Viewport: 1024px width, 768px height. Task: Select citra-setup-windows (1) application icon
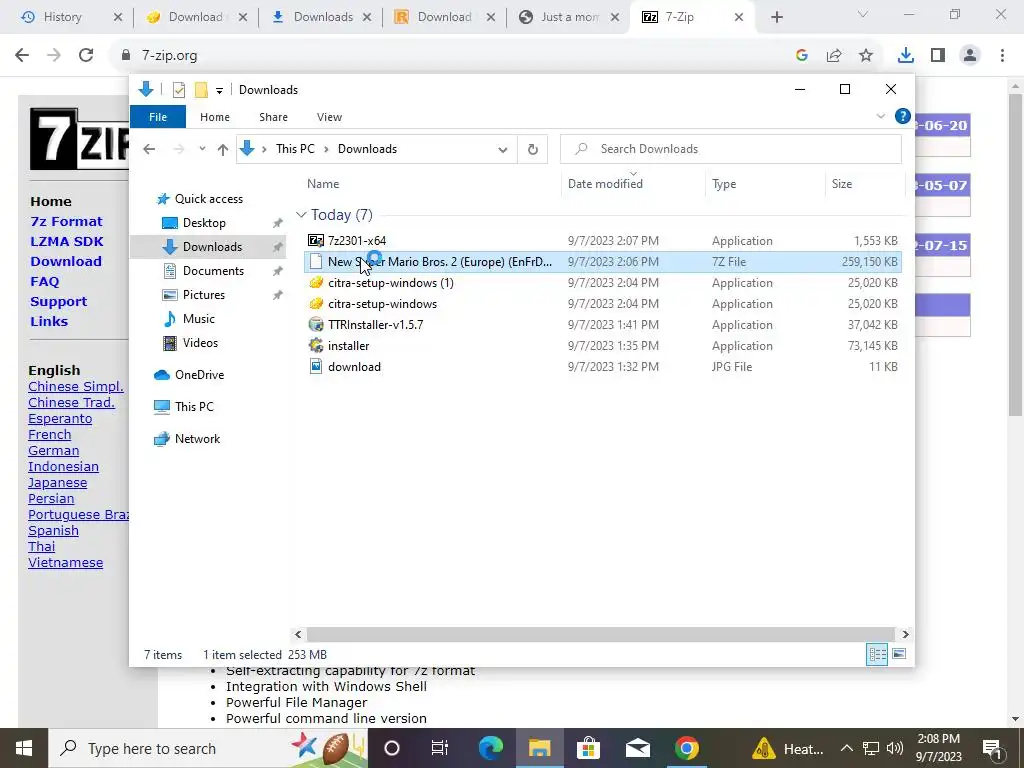(316, 283)
